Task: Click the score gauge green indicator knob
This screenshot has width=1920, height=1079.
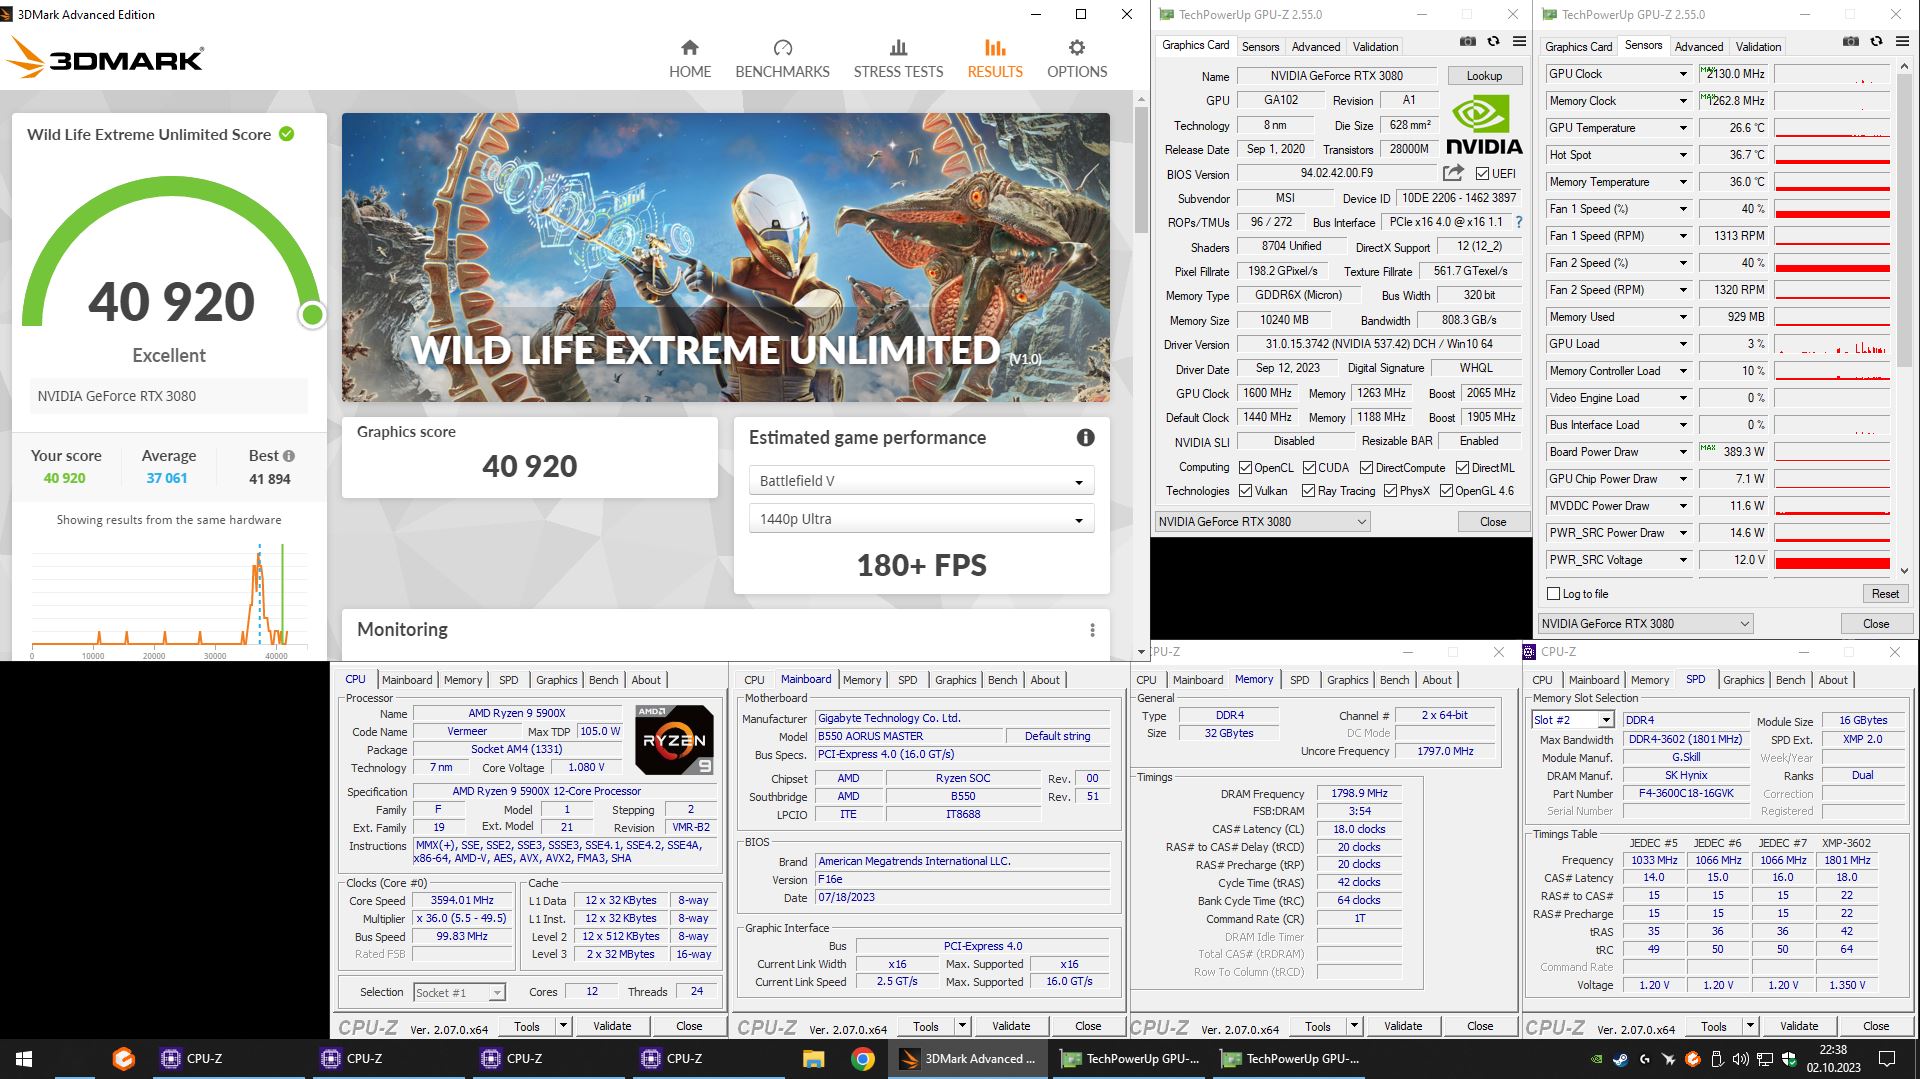Action: pyautogui.click(x=312, y=315)
